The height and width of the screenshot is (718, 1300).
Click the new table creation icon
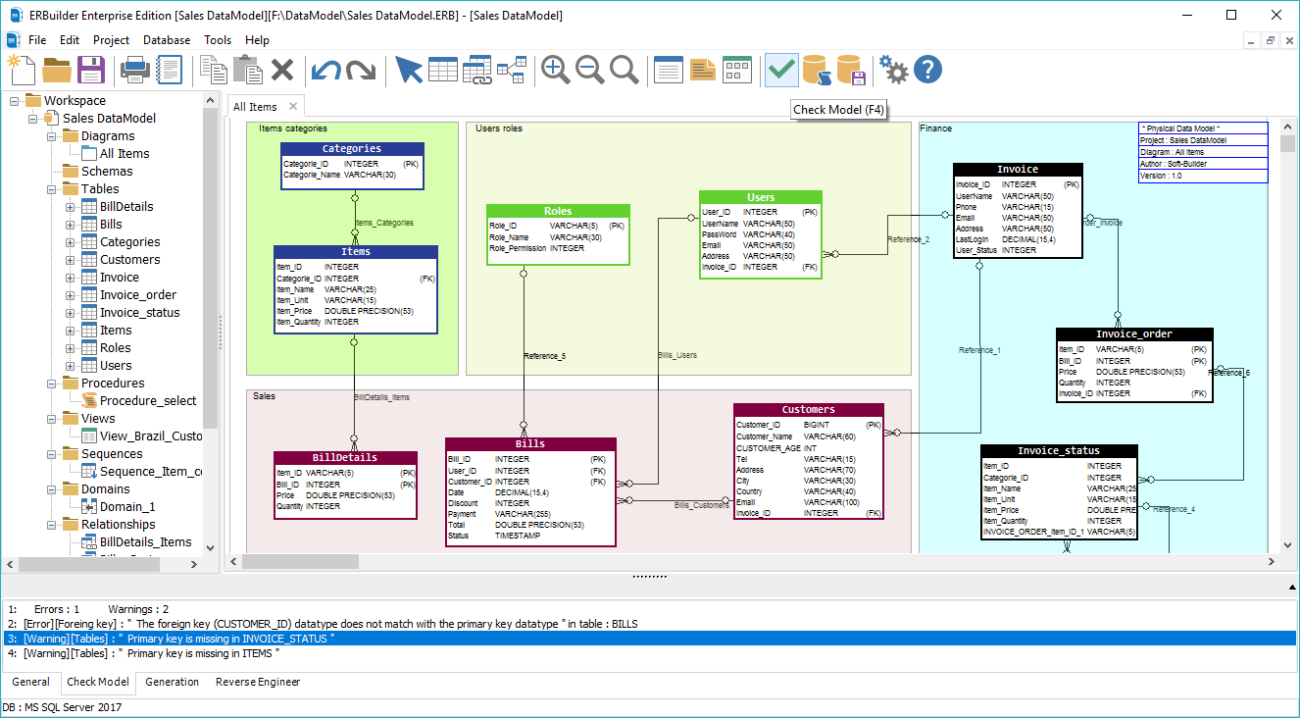tap(442, 70)
